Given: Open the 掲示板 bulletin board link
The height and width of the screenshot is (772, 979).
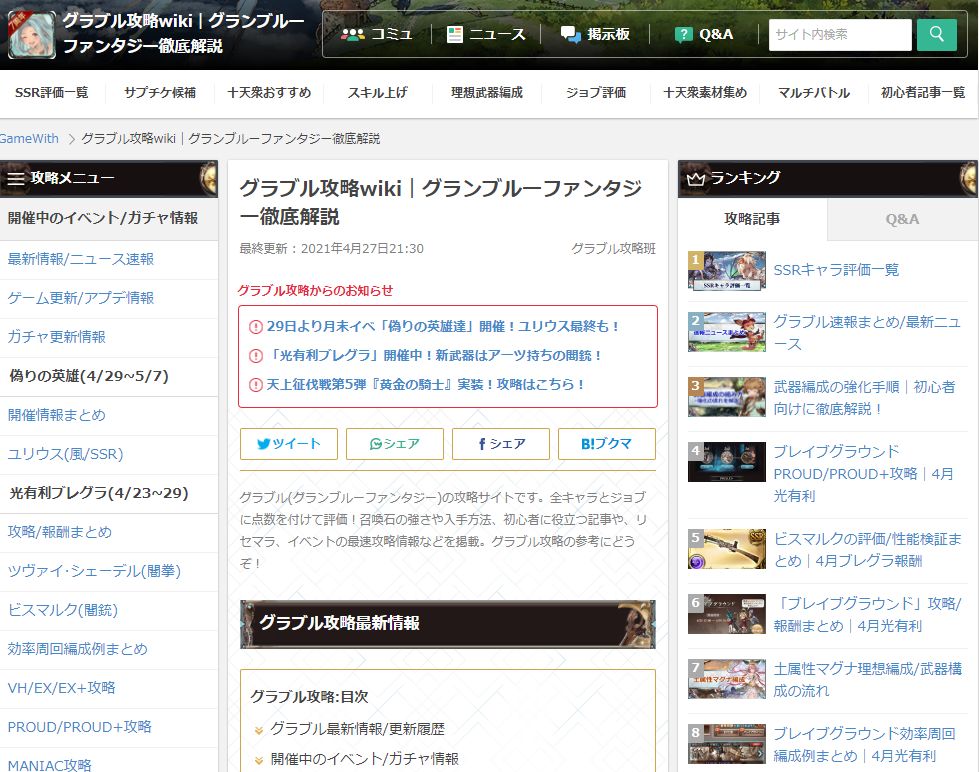Looking at the screenshot, I should pyautogui.click(x=595, y=34).
